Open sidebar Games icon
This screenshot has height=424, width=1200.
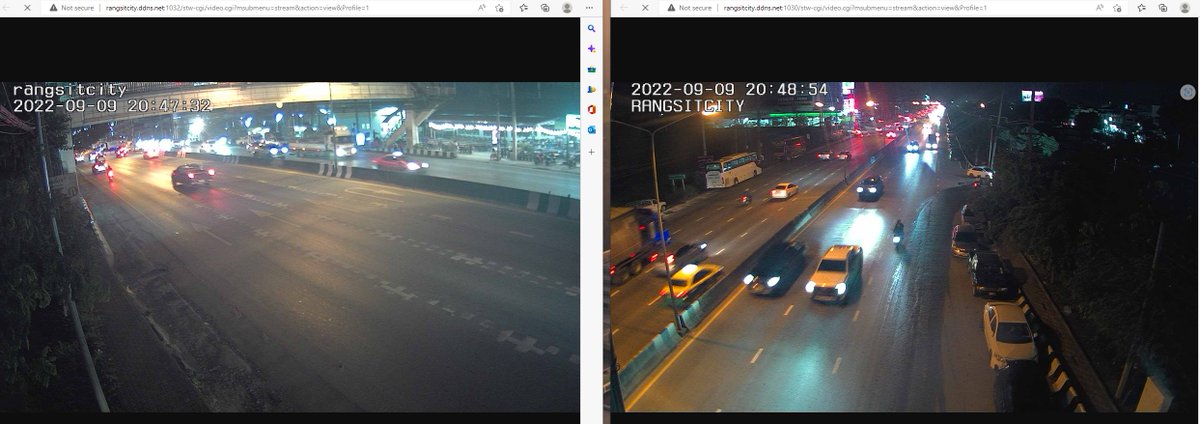tap(592, 89)
